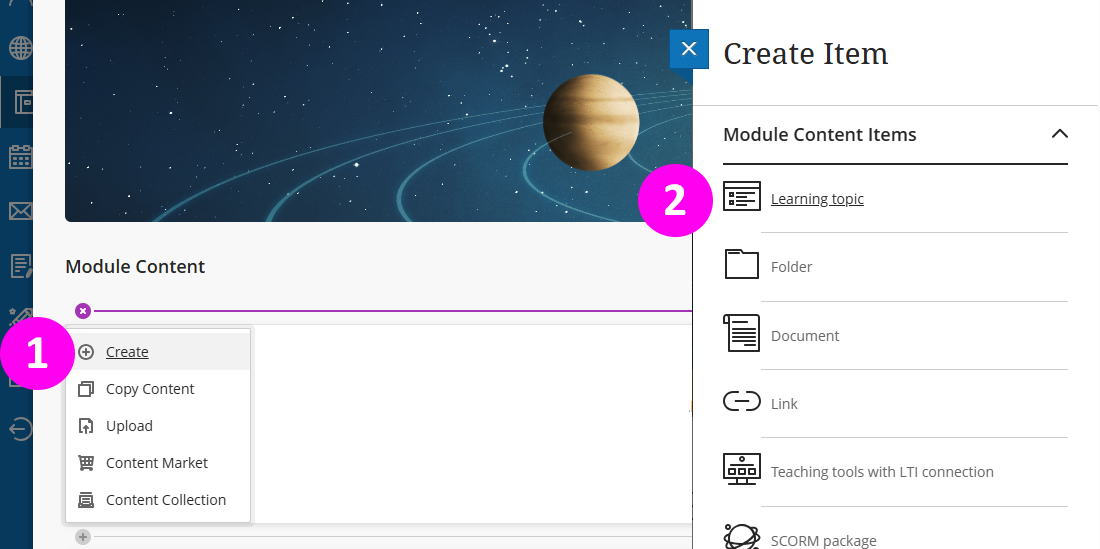
Task: Open the Learning topic link
Action: pos(817,199)
